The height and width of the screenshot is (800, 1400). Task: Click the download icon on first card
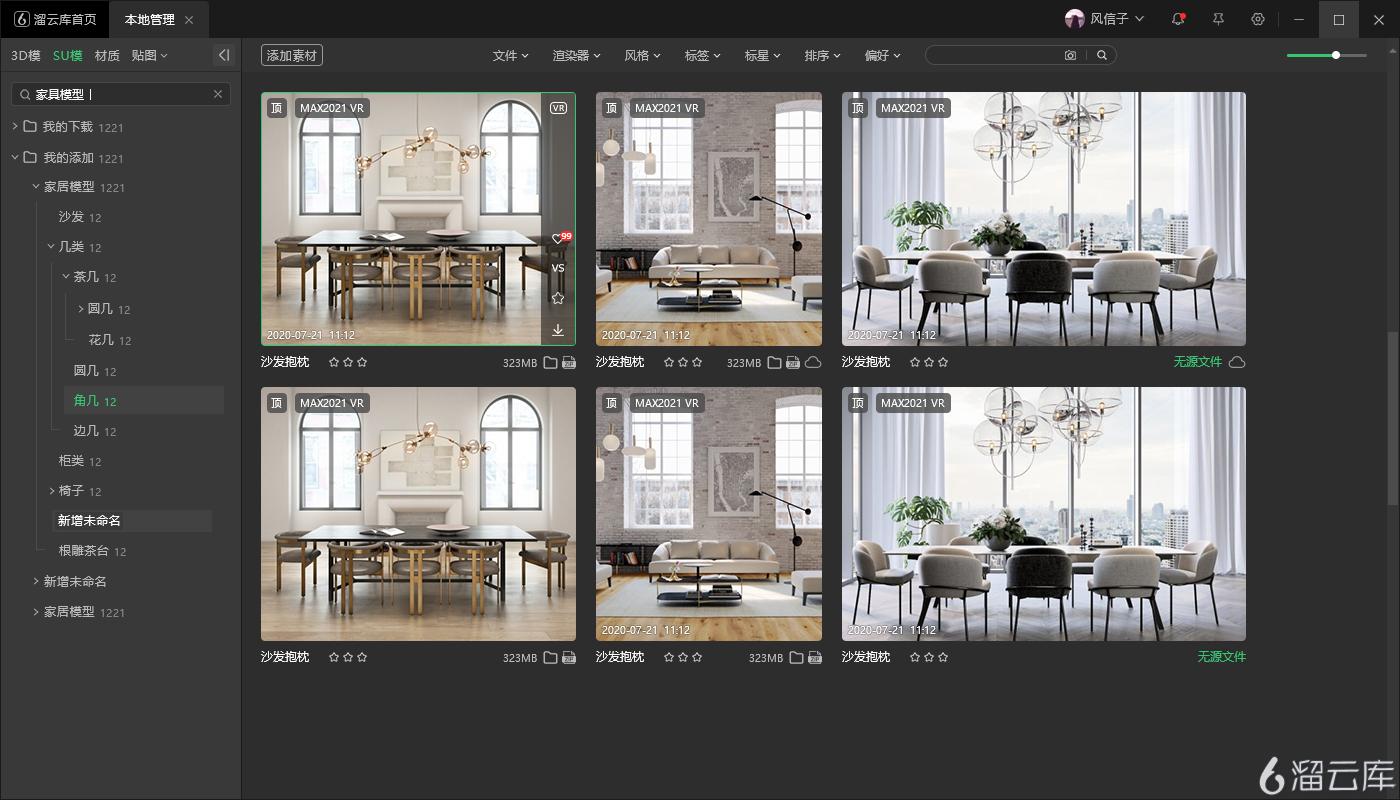click(x=558, y=330)
